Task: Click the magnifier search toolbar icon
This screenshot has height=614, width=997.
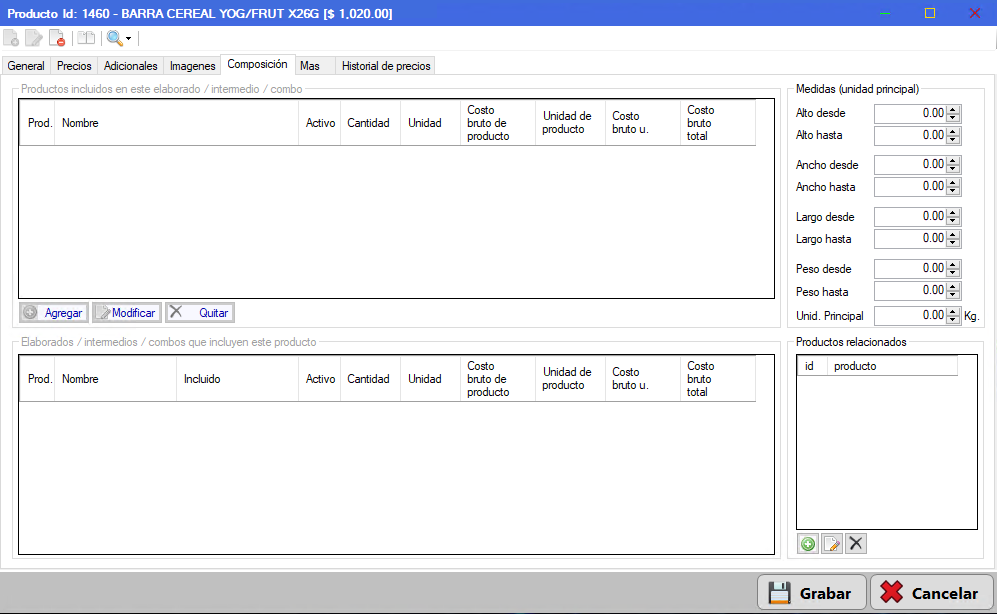Action: click(x=114, y=38)
